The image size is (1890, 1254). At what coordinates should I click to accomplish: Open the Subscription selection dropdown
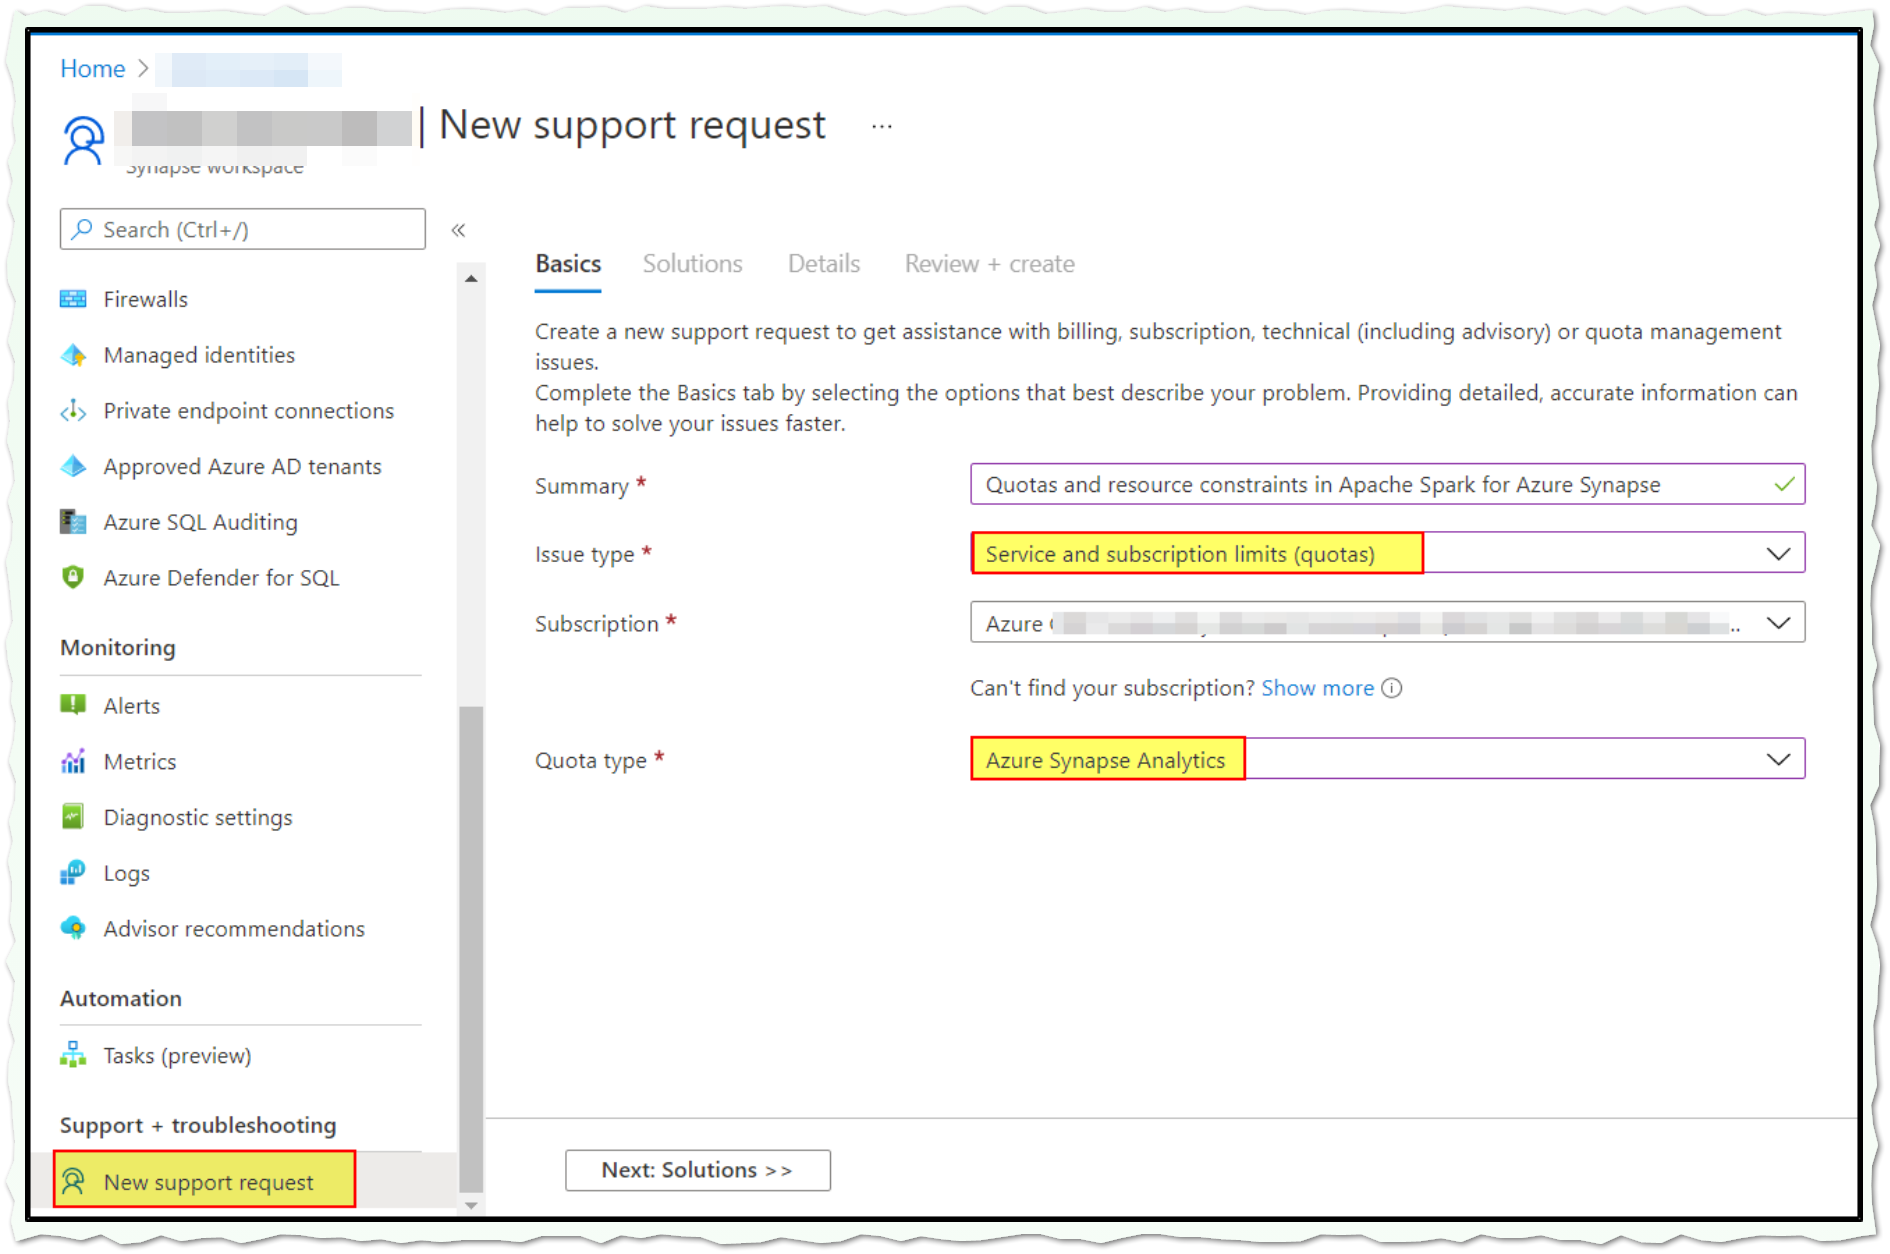click(1778, 622)
